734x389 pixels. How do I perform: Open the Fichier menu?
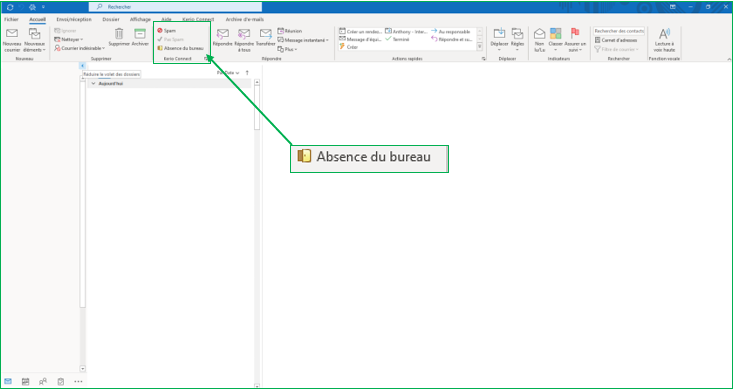[11, 19]
